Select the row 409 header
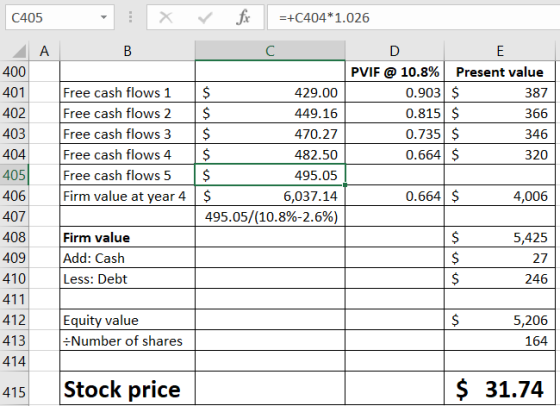Screen dimensions: 560x406 point(14,258)
